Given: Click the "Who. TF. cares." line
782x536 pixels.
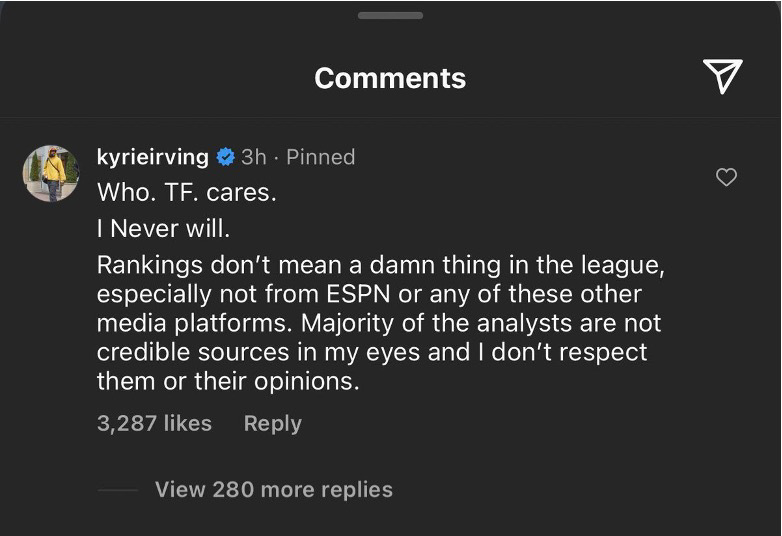Looking at the screenshot, I should point(186,193).
